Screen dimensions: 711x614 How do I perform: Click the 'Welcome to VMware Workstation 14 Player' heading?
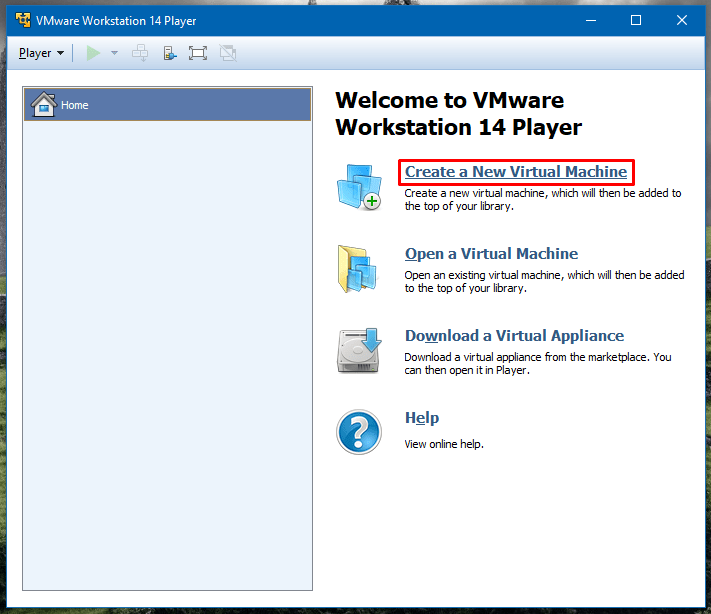pos(458,113)
